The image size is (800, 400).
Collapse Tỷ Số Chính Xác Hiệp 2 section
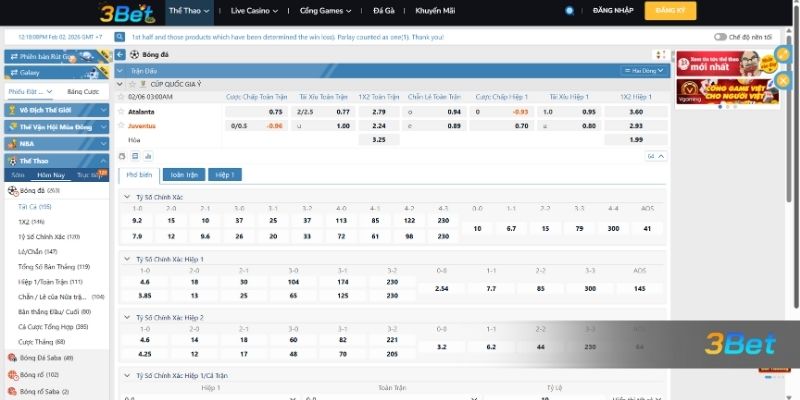(127, 317)
